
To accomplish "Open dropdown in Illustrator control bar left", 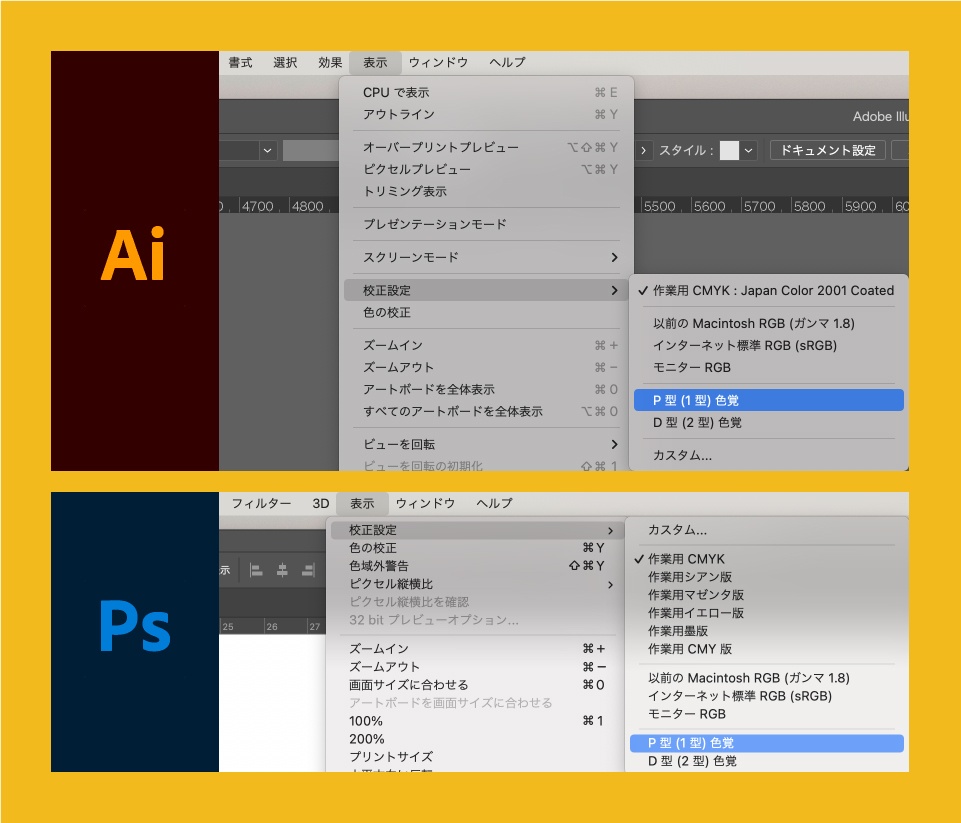I will point(268,151).
